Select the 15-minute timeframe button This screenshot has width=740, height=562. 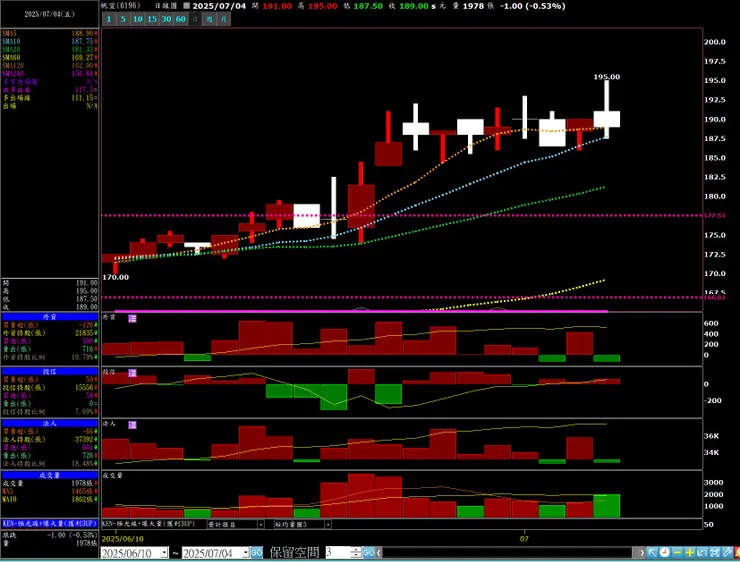(x=152, y=19)
